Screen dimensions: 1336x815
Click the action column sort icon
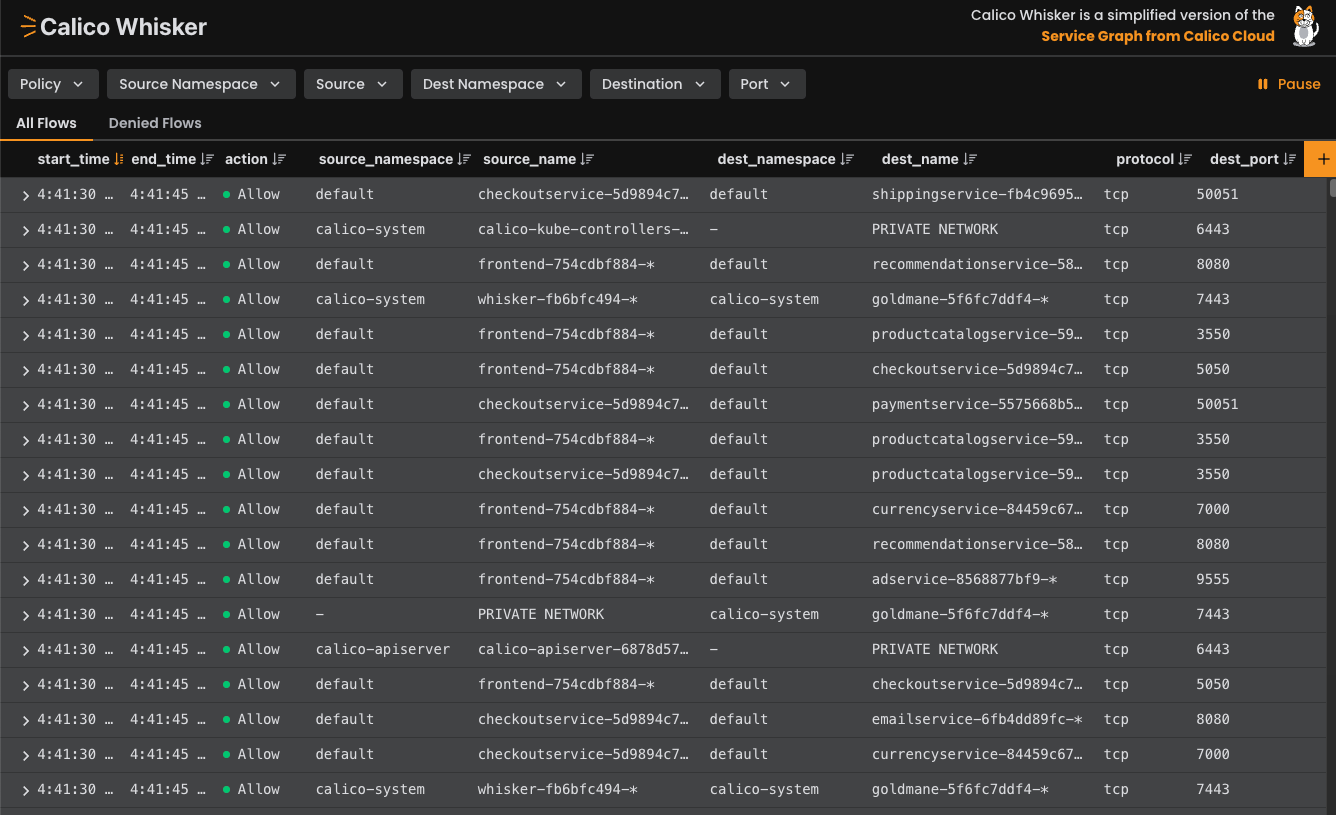[279, 160]
